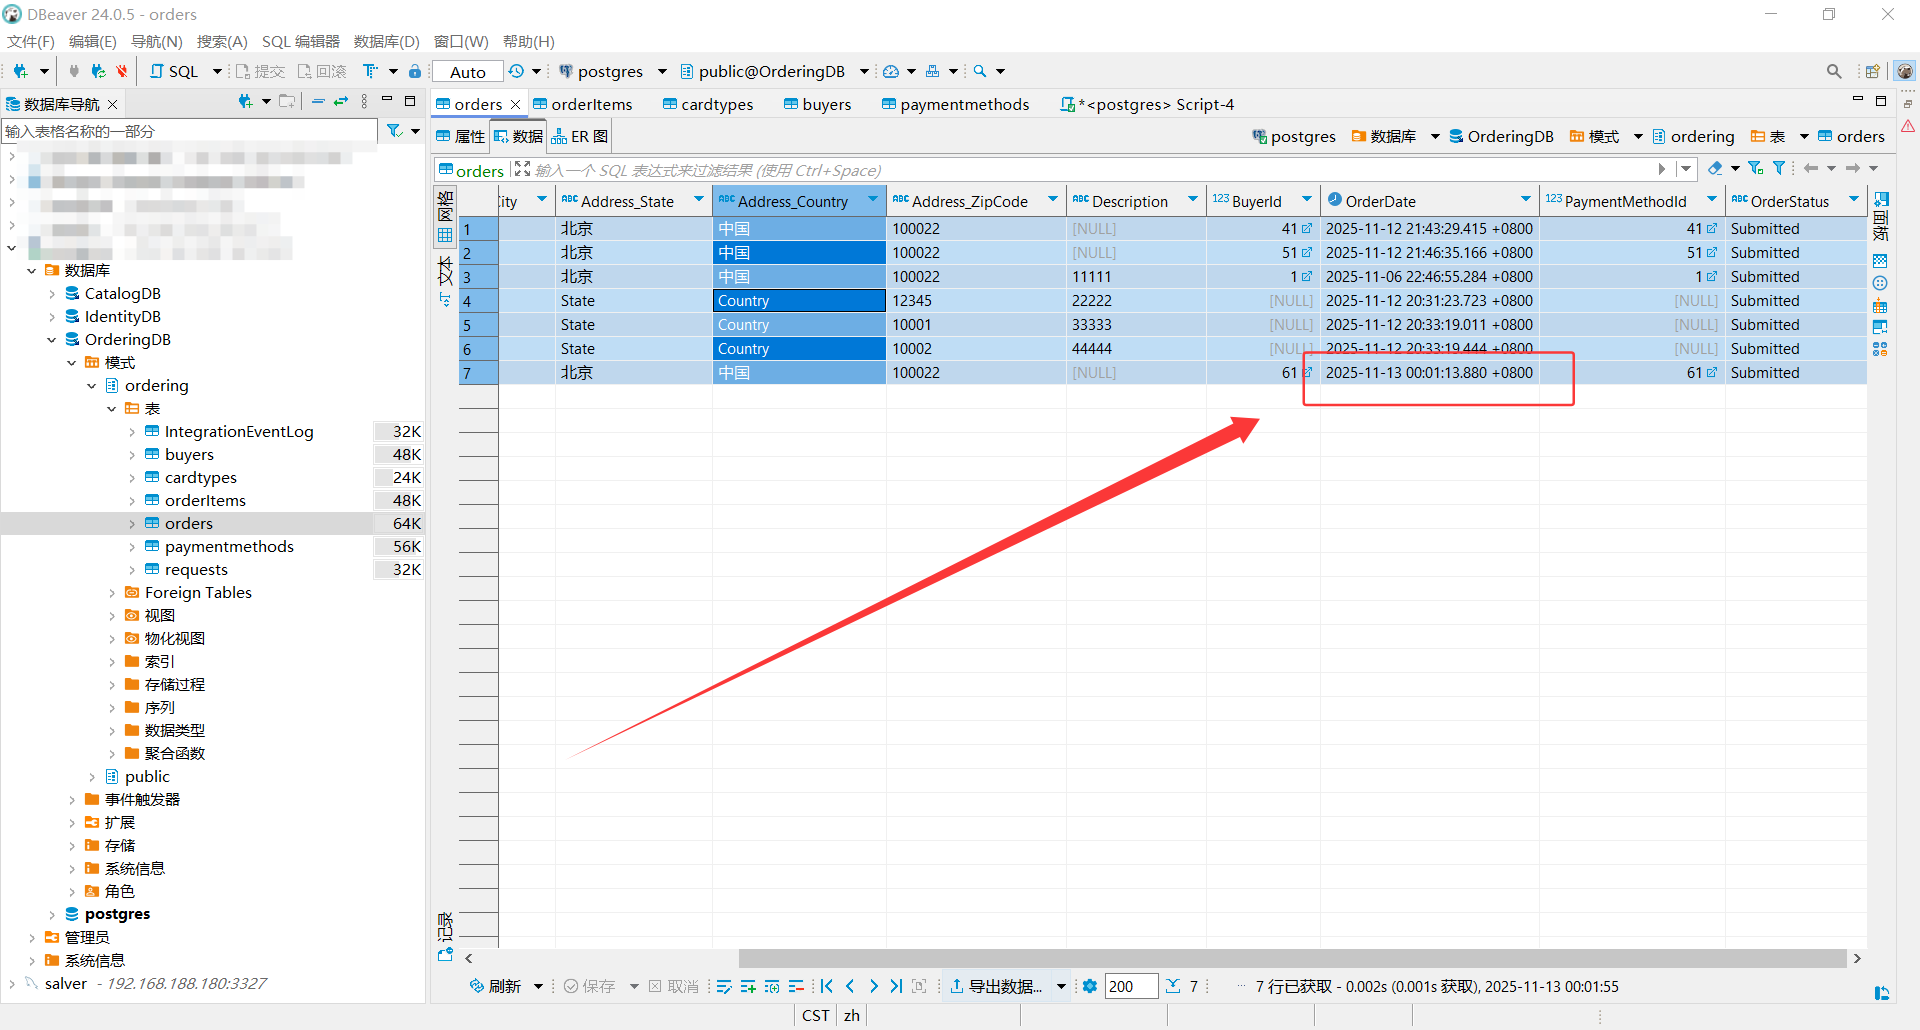Select the IntegrationEventLog table in navigator
Image resolution: width=1920 pixels, height=1030 pixels.
tap(239, 432)
